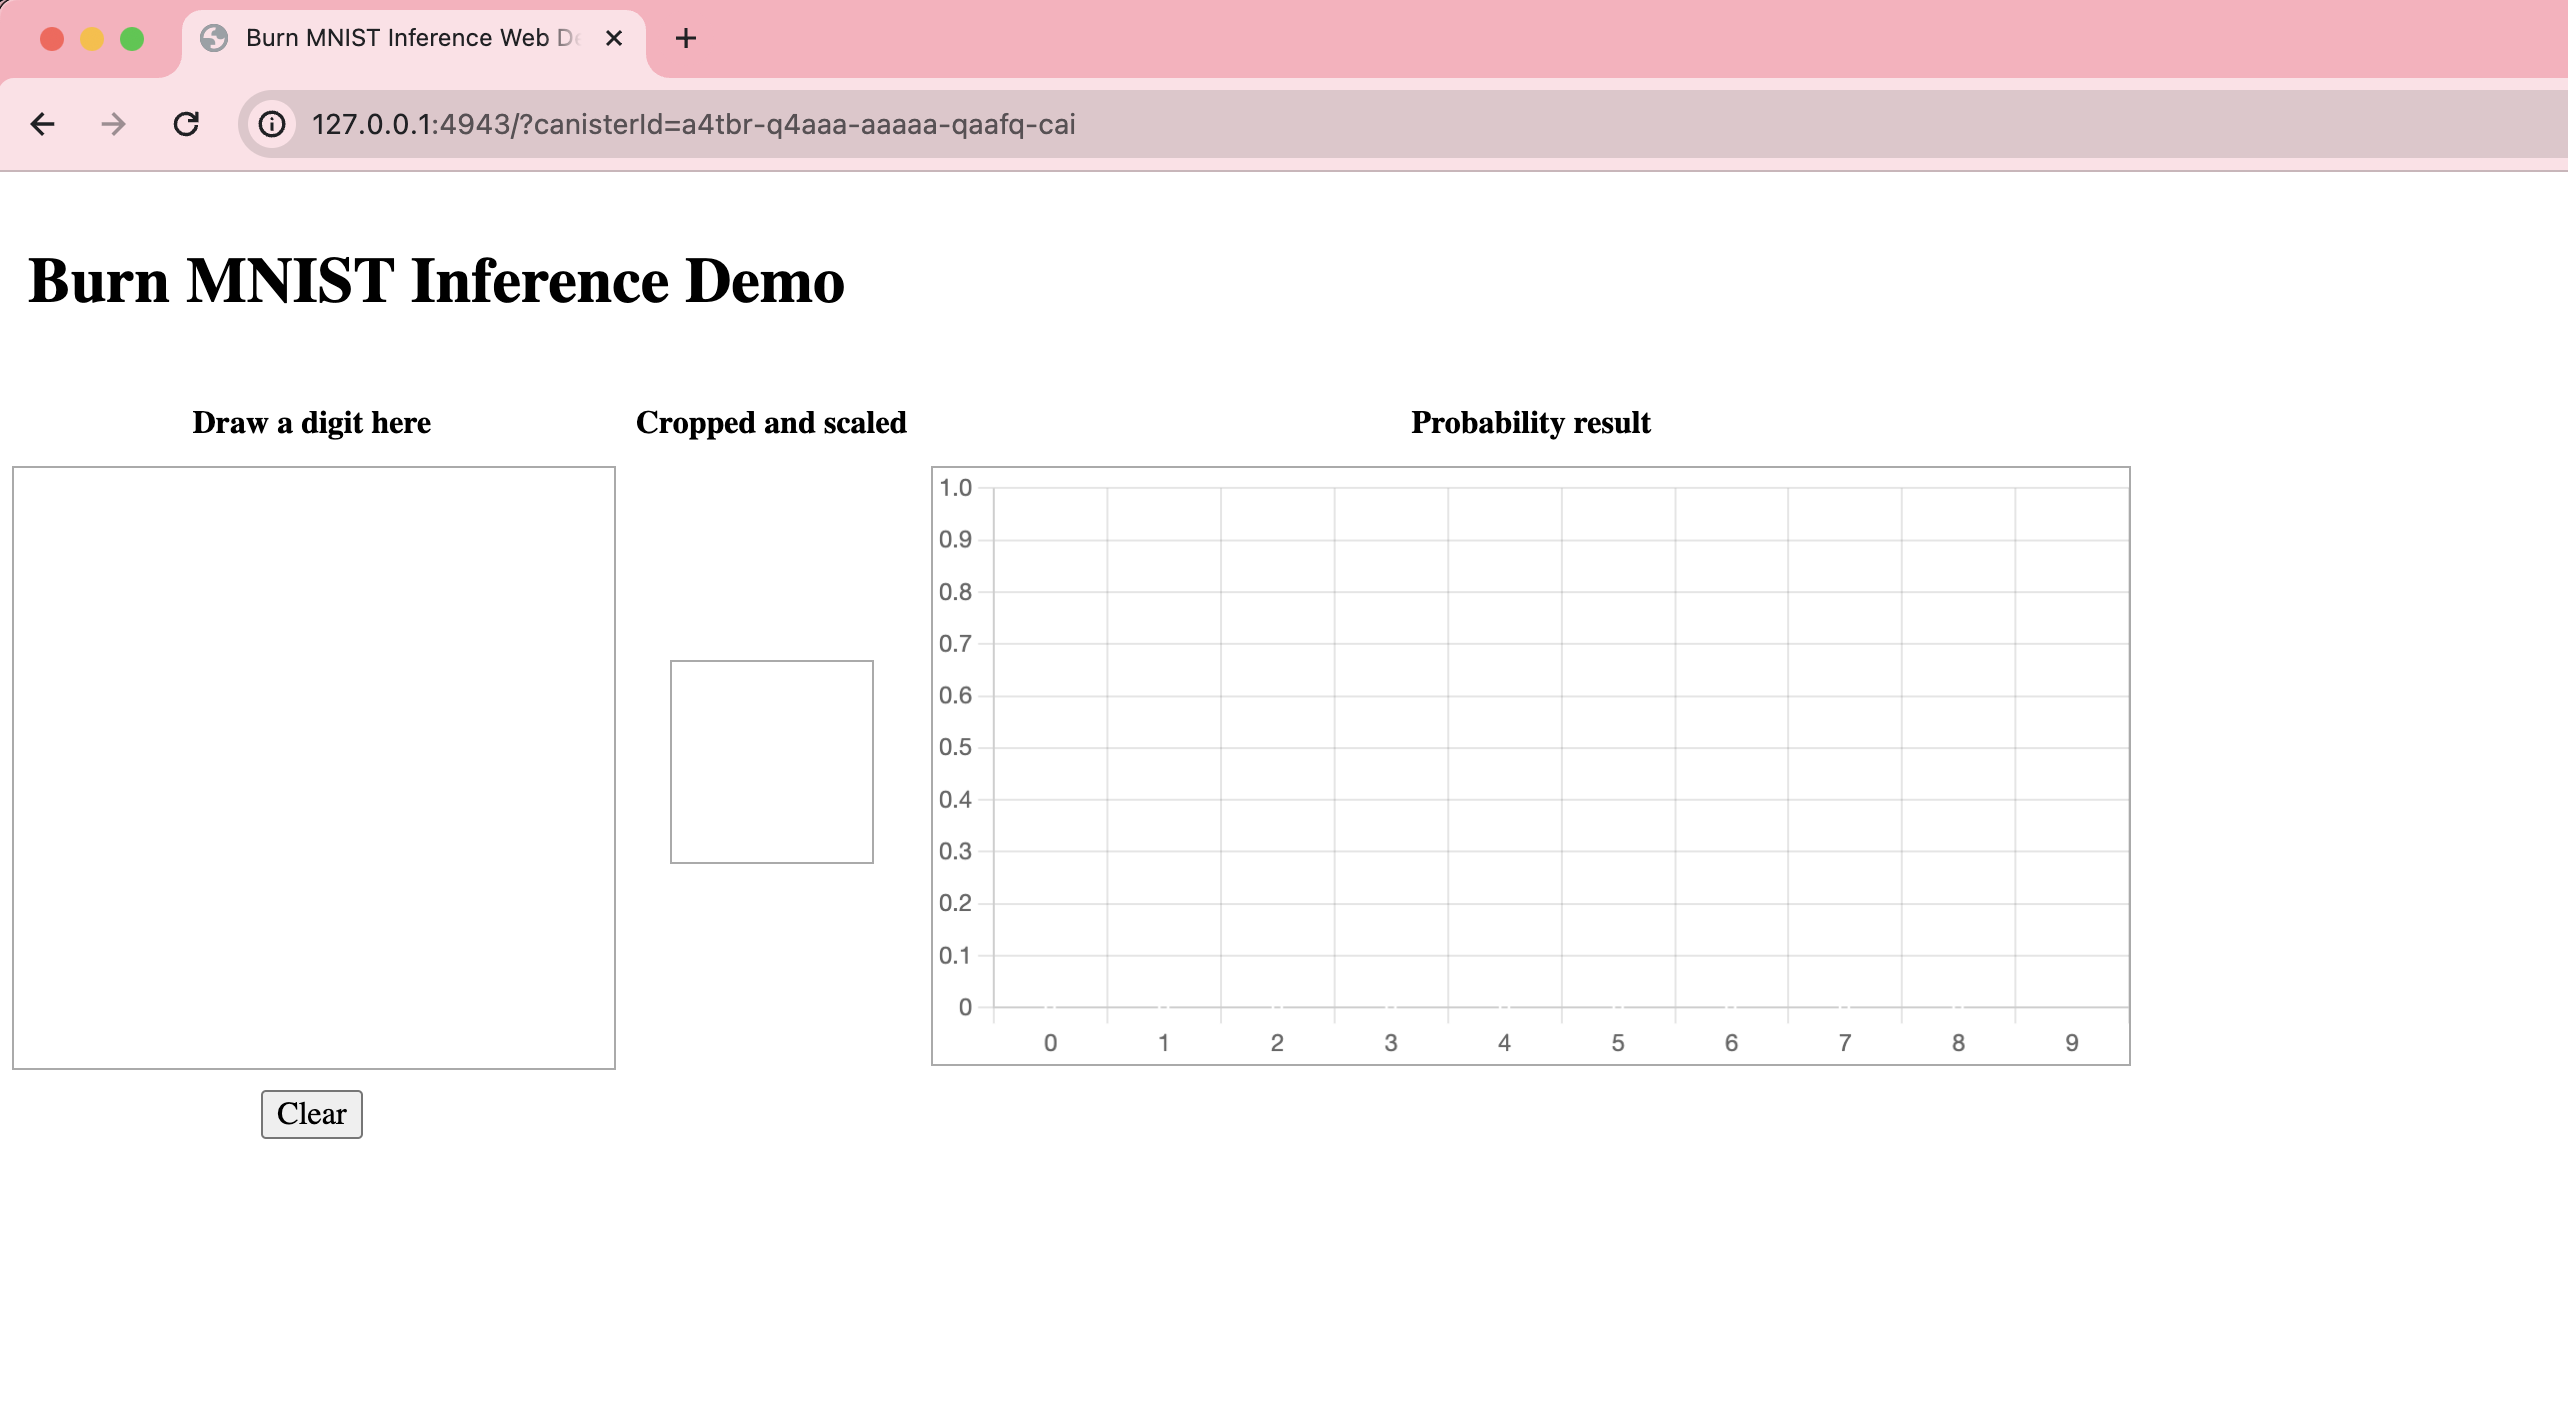Click the Clear button
Screen dimensions: 2568x1414
(x=313, y=1113)
